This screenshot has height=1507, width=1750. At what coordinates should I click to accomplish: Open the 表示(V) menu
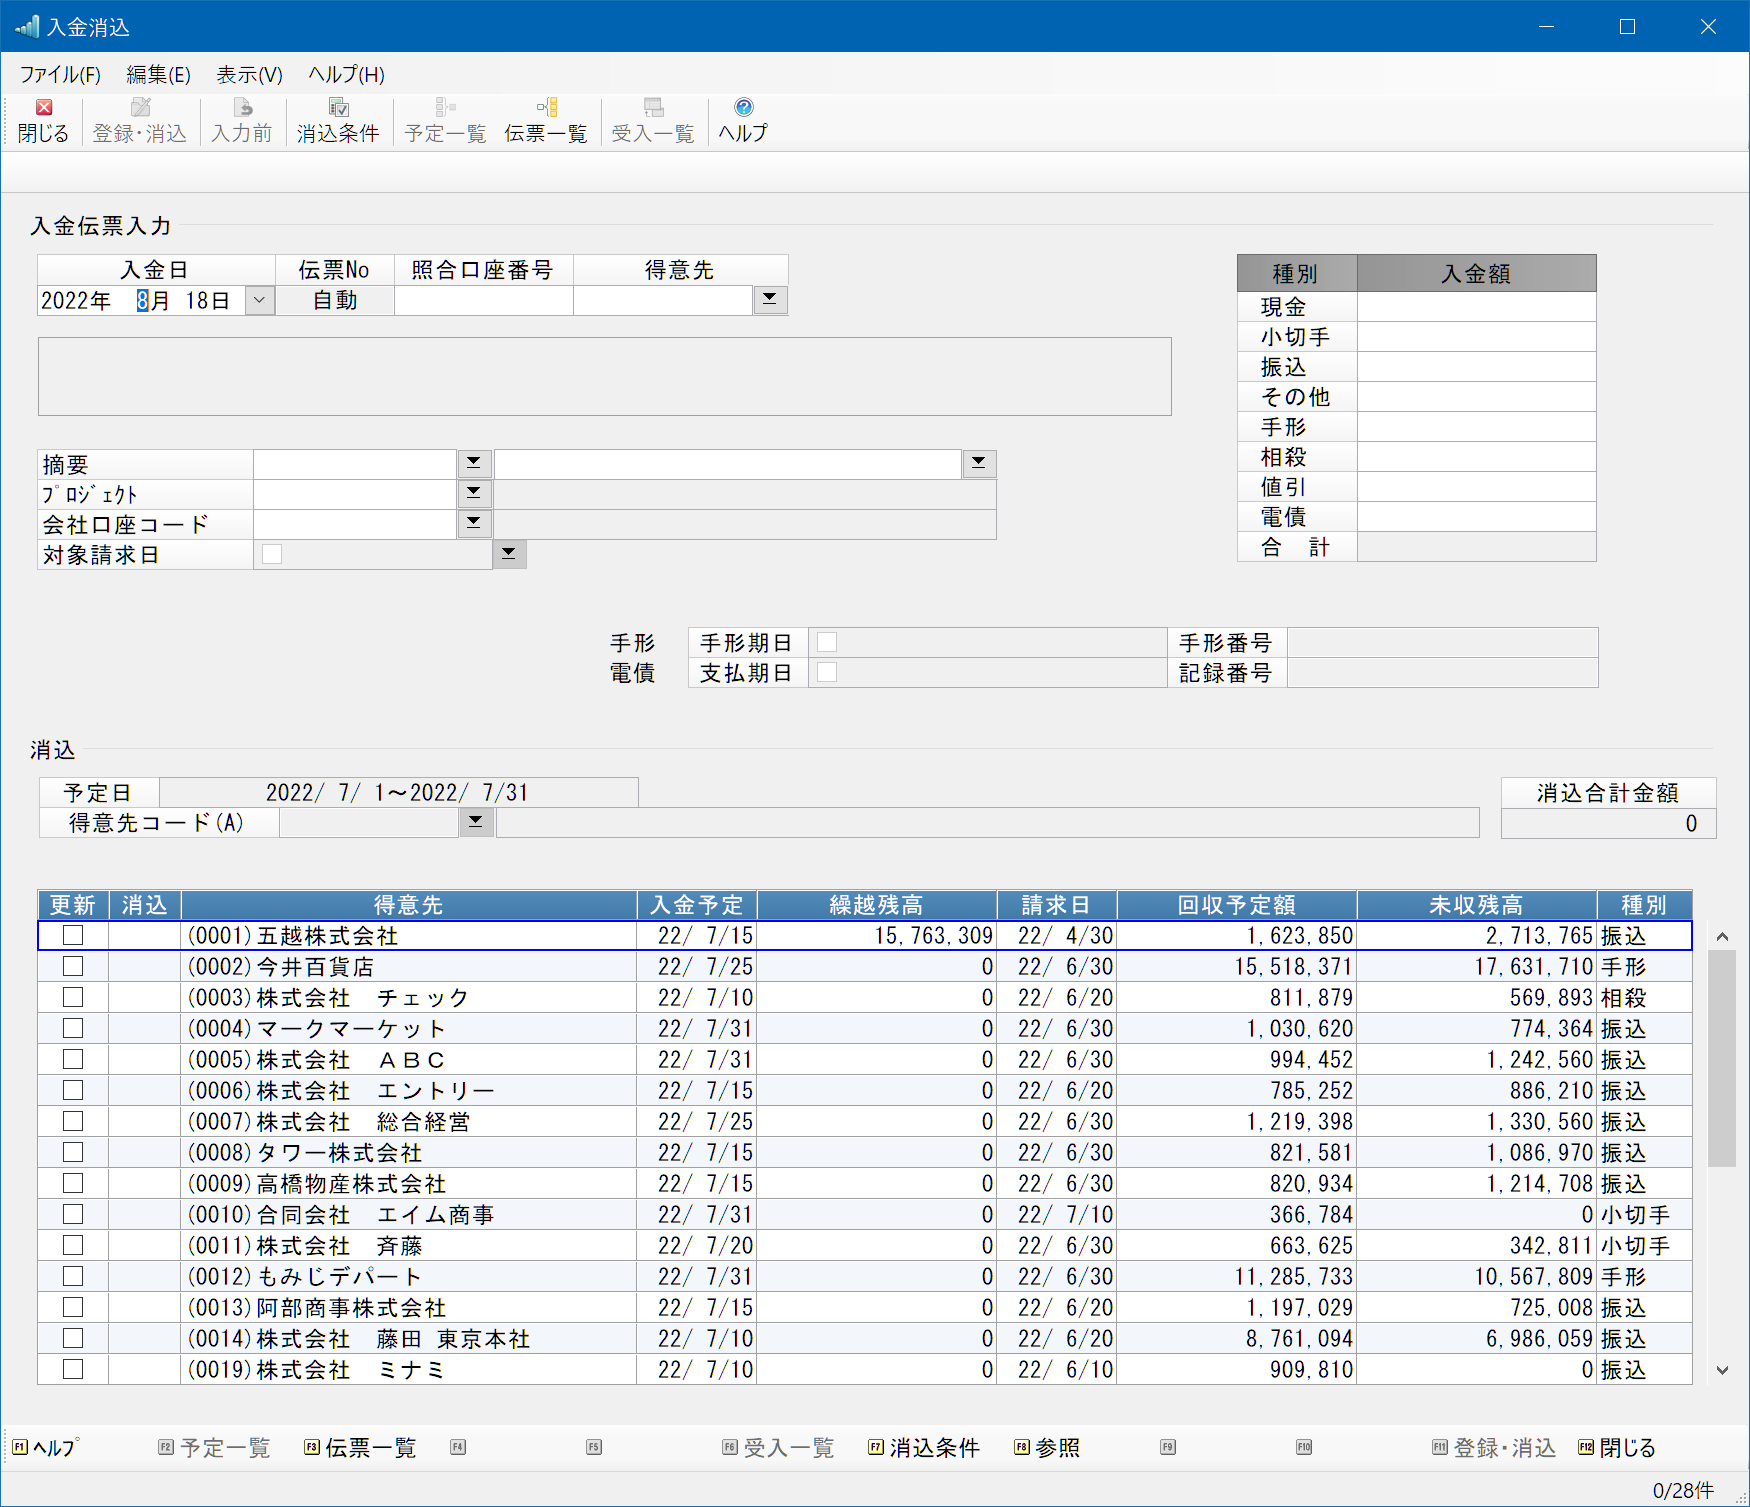coord(249,75)
